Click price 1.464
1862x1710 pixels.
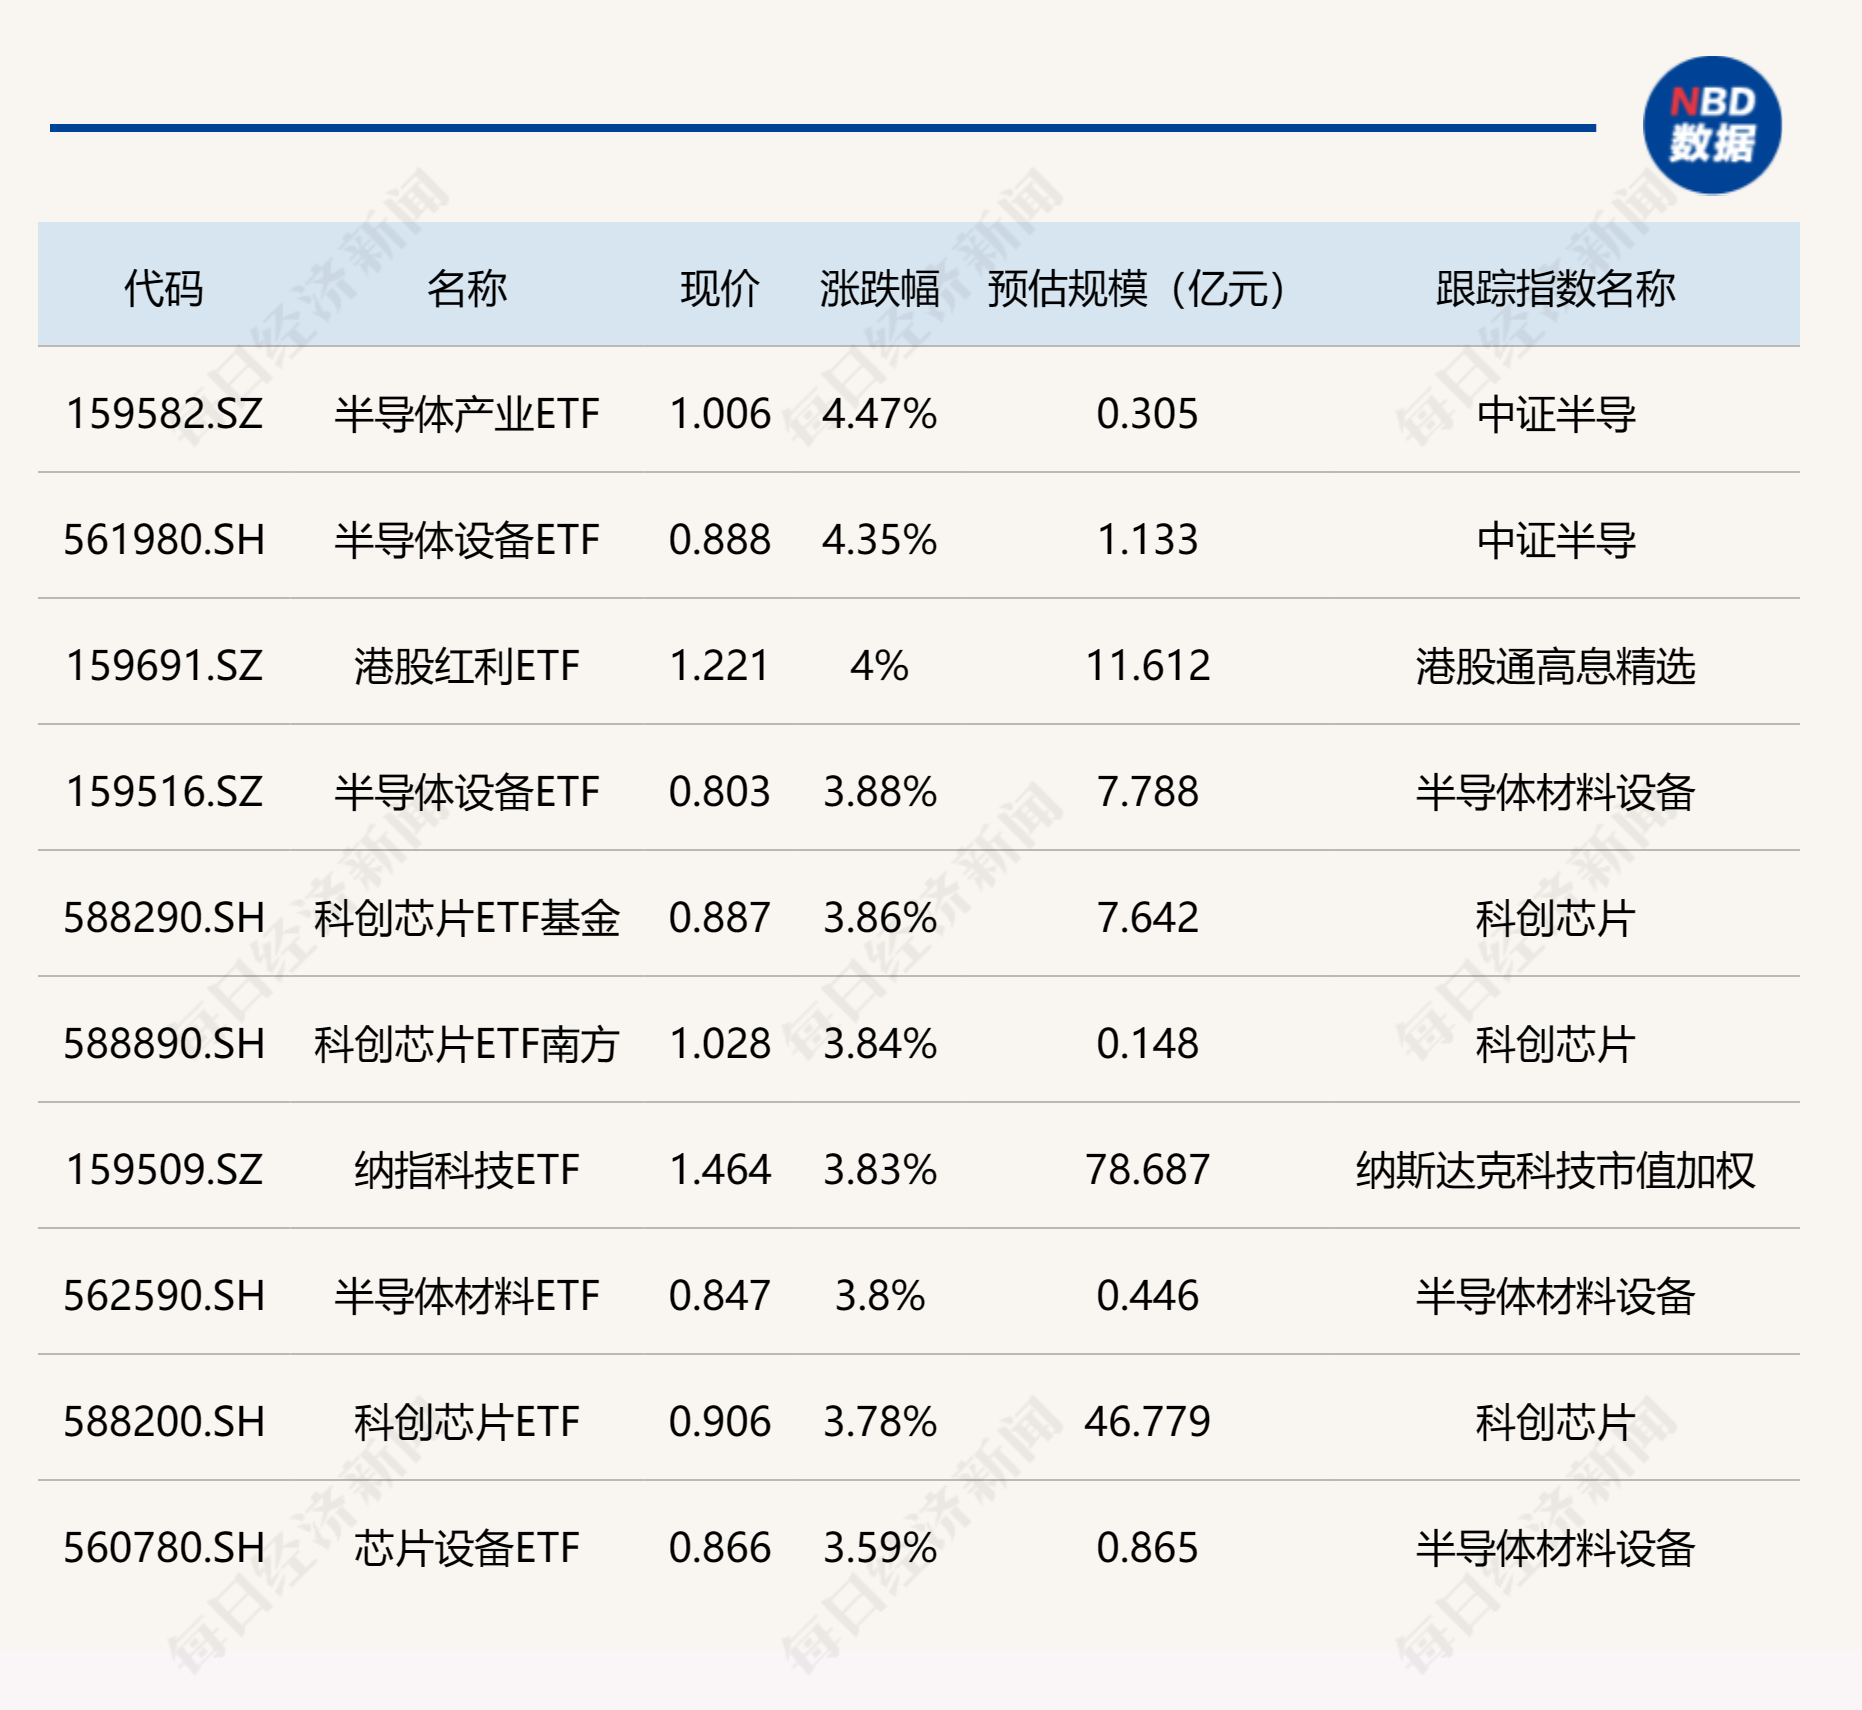tap(720, 1170)
